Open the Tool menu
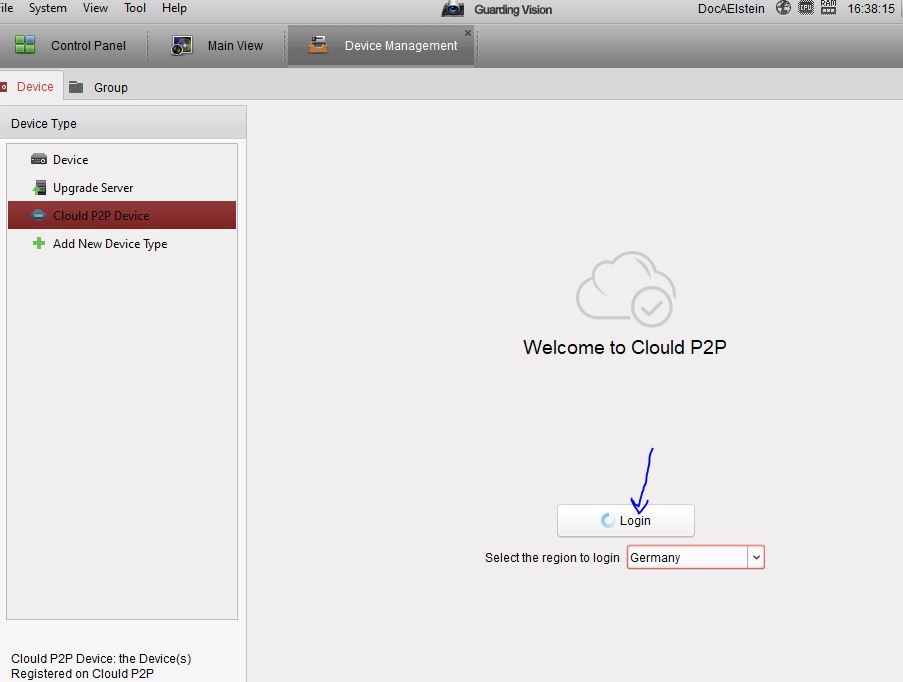 tap(135, 8)
